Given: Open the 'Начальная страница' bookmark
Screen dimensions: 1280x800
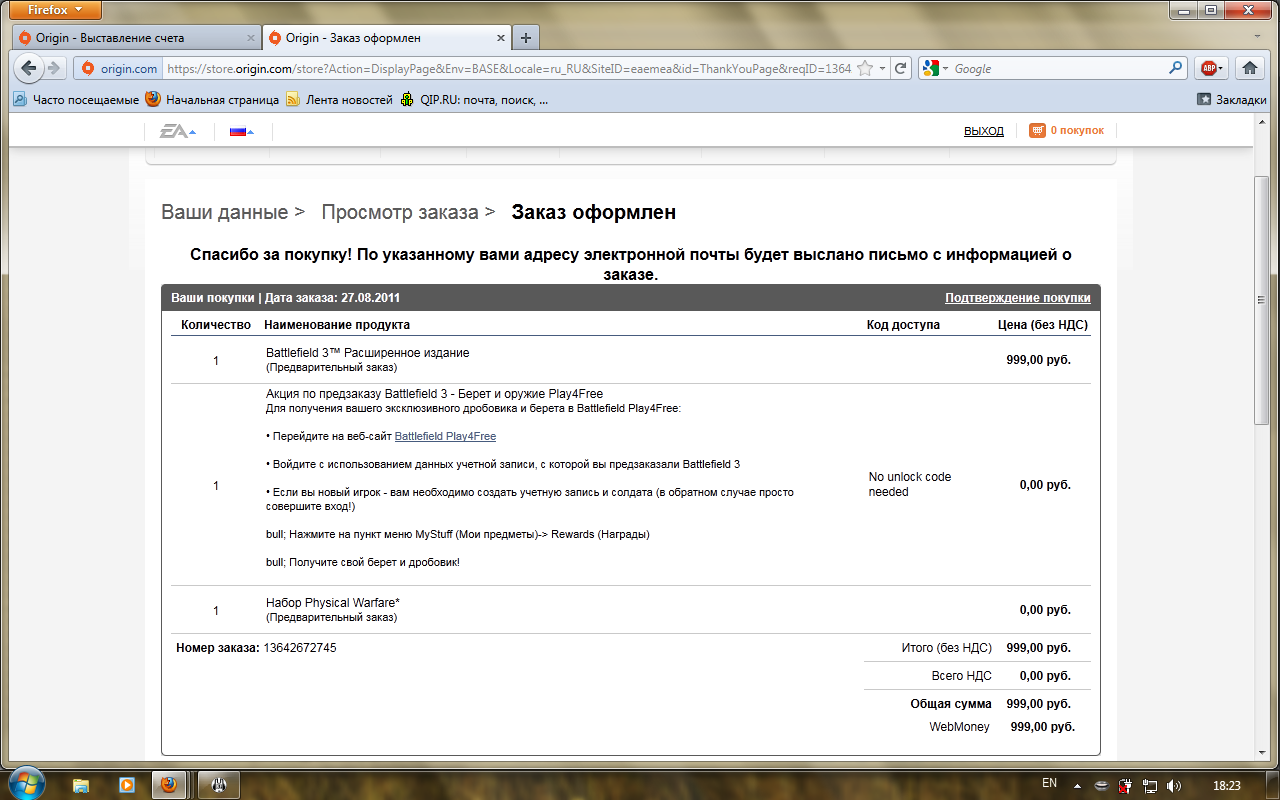Looking at the screenshot, I should 212,99.
